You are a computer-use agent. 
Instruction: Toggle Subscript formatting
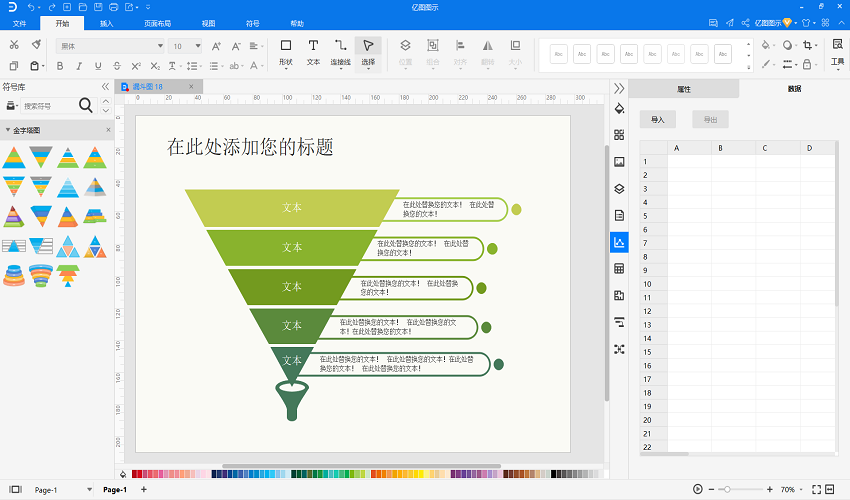[155, 66]
